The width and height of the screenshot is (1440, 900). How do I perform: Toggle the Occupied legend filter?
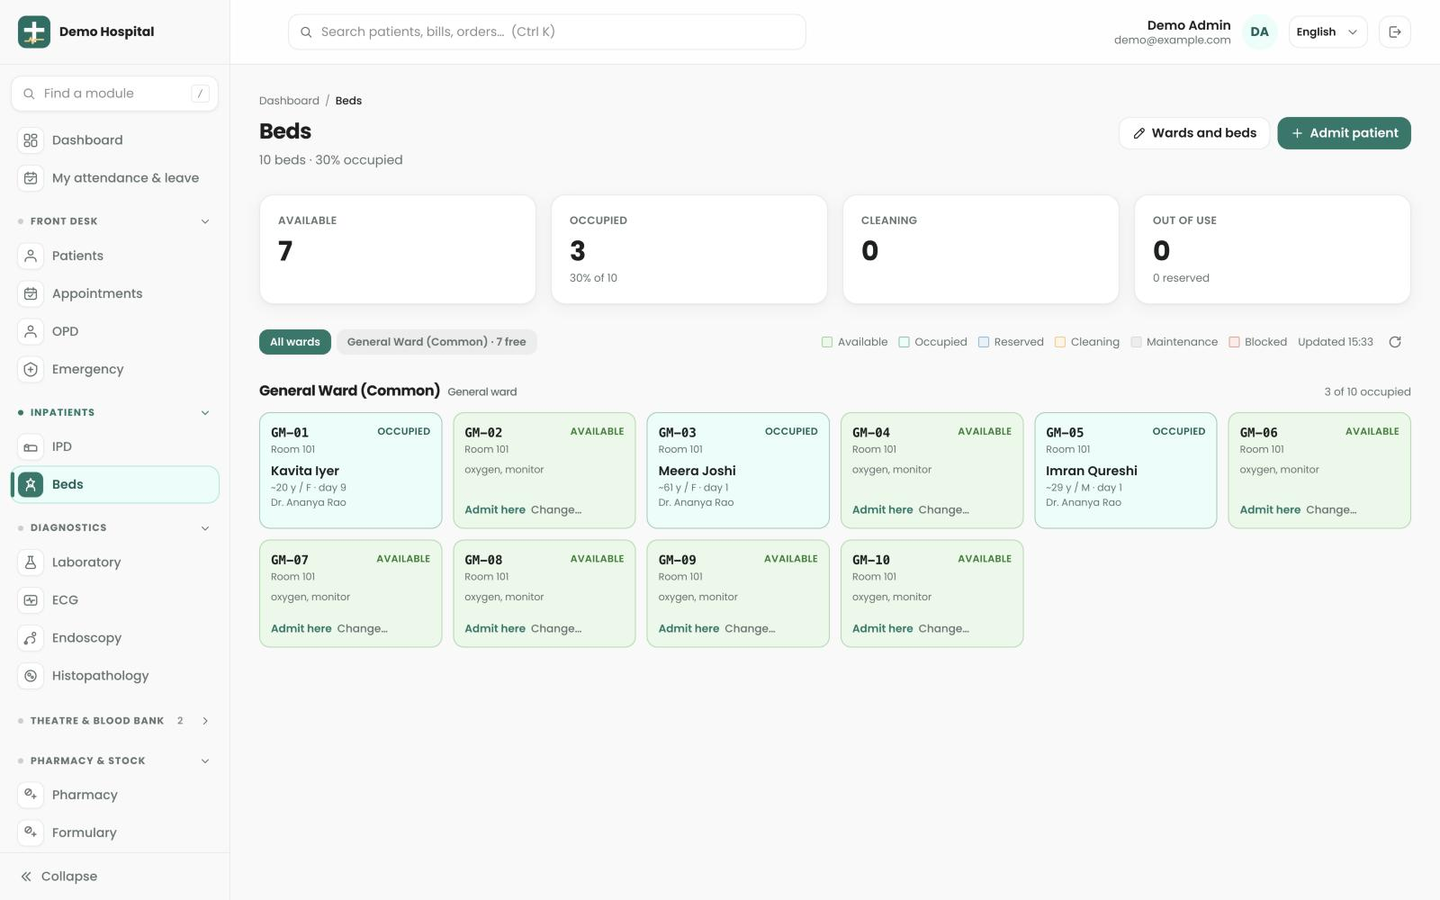coord(933,342)
